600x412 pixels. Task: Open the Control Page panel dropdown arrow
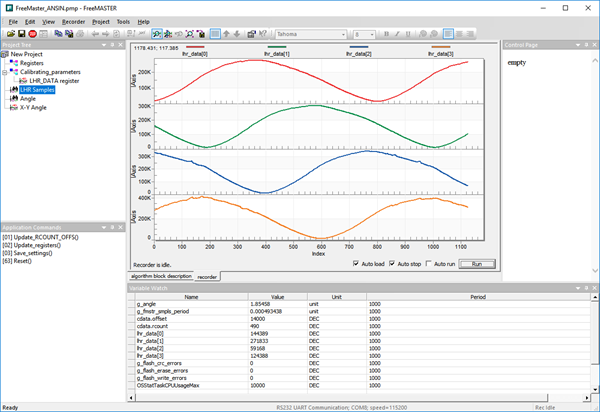(x=578, y=45)
